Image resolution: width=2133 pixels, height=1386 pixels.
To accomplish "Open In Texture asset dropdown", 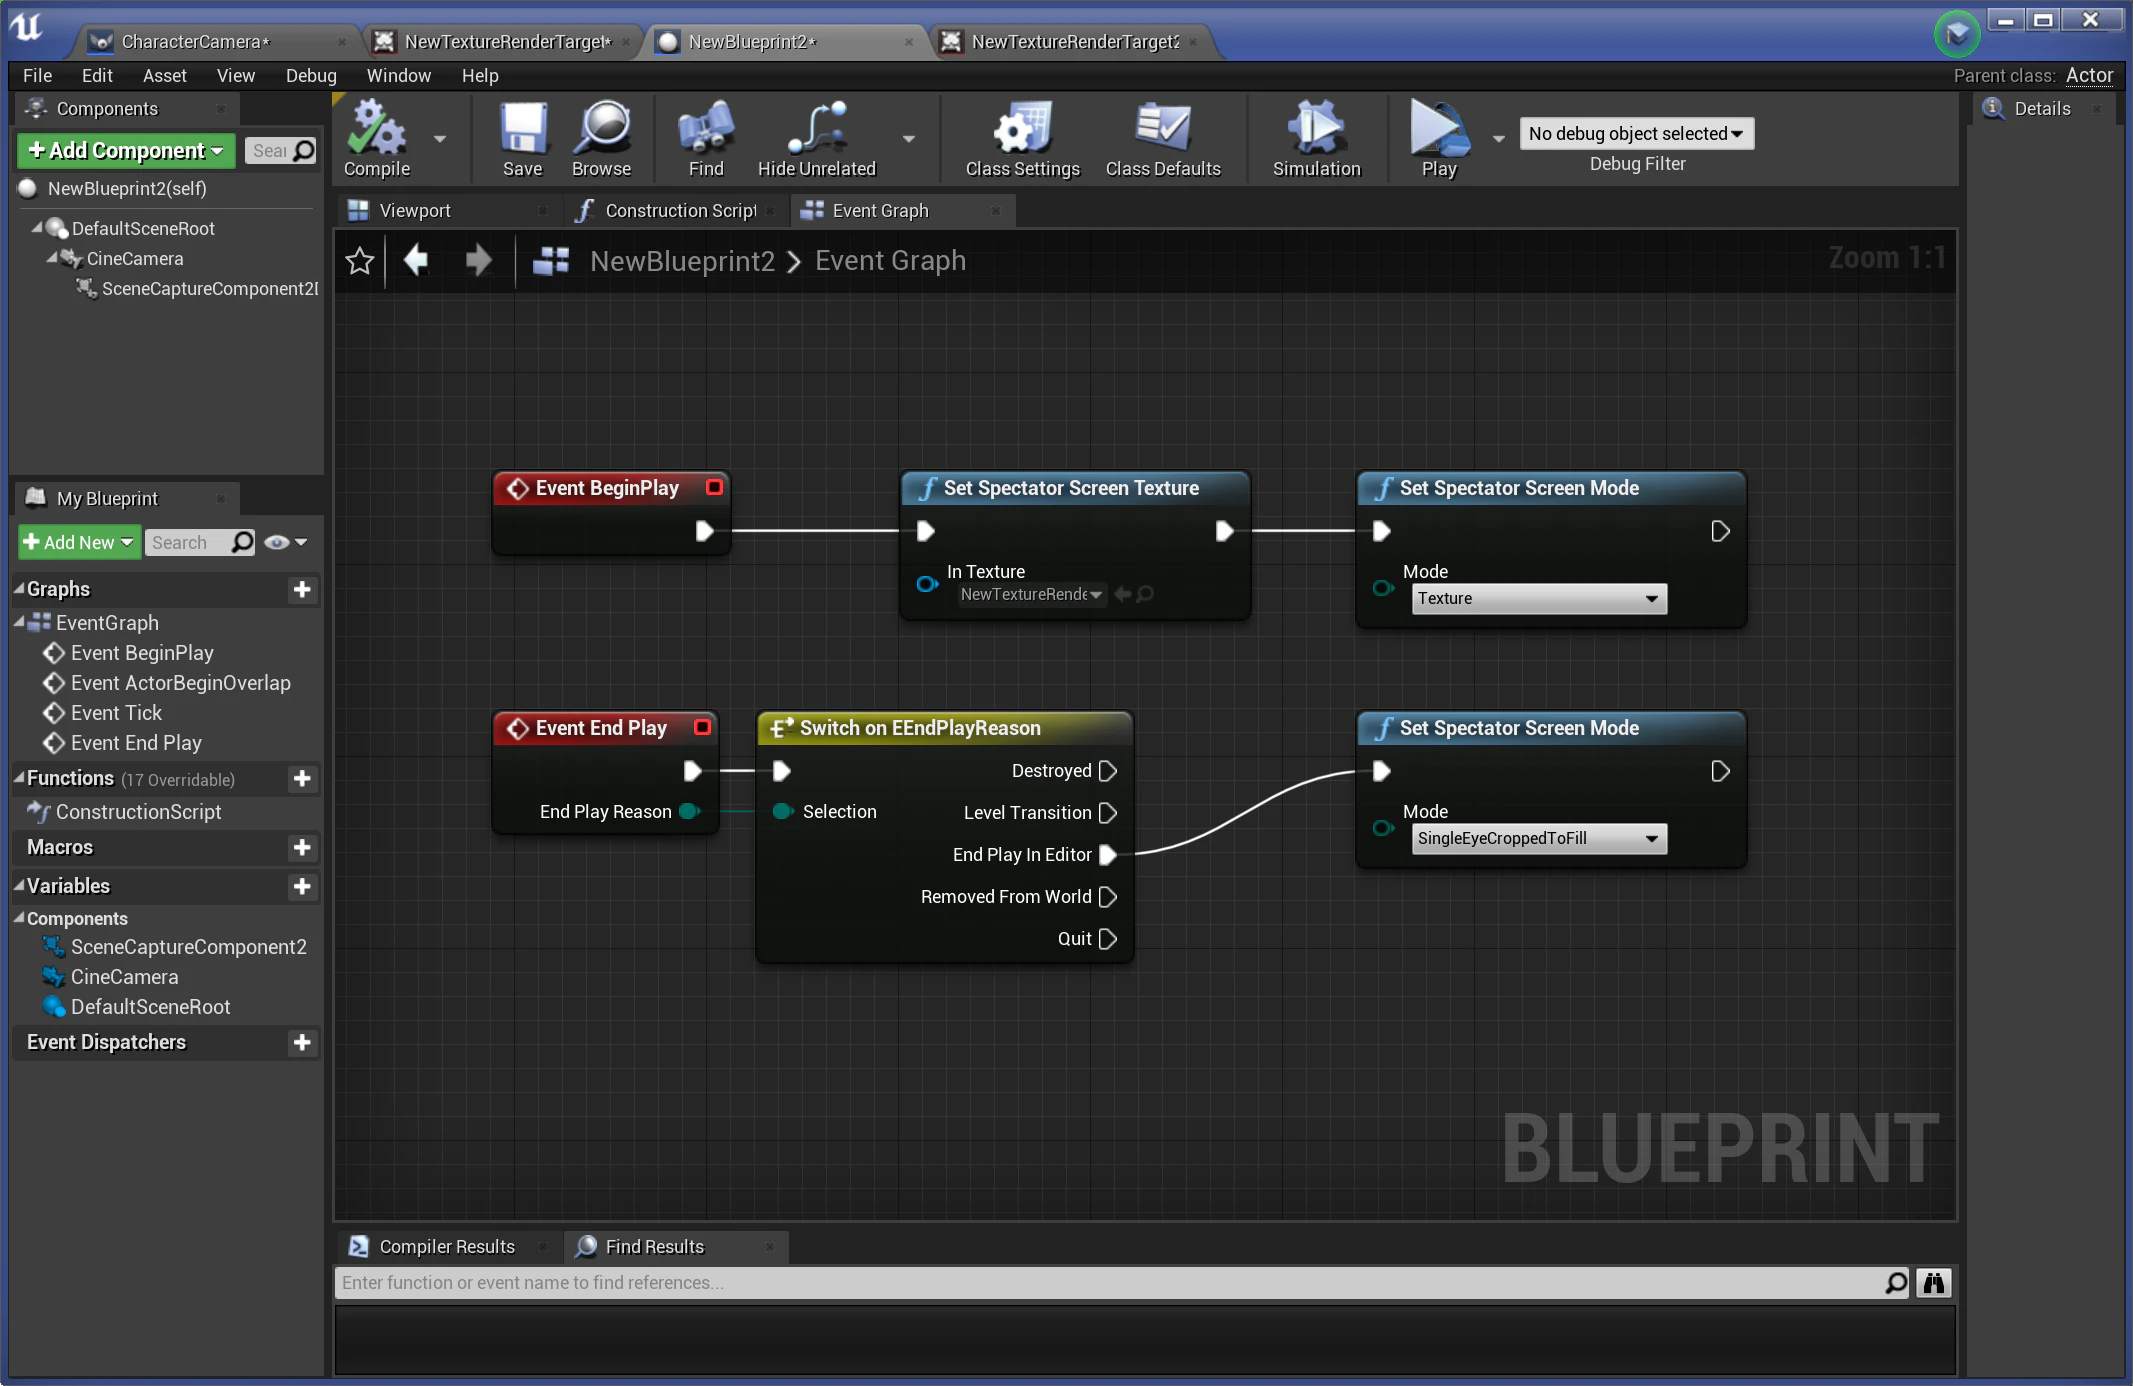I will pos(1031,595).
